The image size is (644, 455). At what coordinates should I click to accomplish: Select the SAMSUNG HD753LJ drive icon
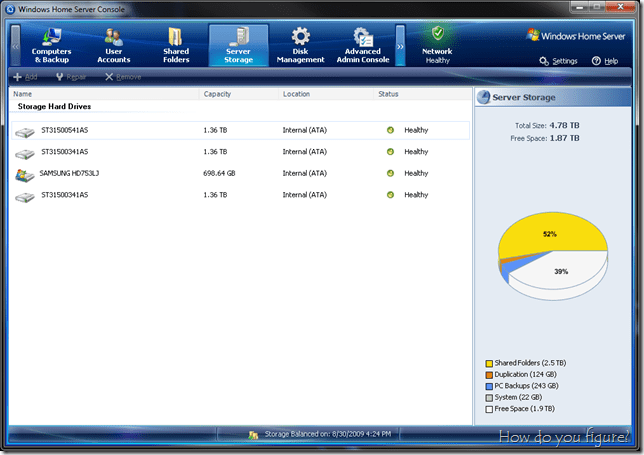pyautogui.click(x=25, y=174)
